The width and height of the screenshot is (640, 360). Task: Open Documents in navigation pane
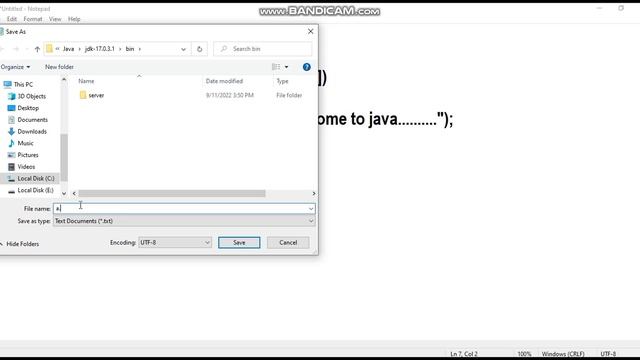coord(32,120)
